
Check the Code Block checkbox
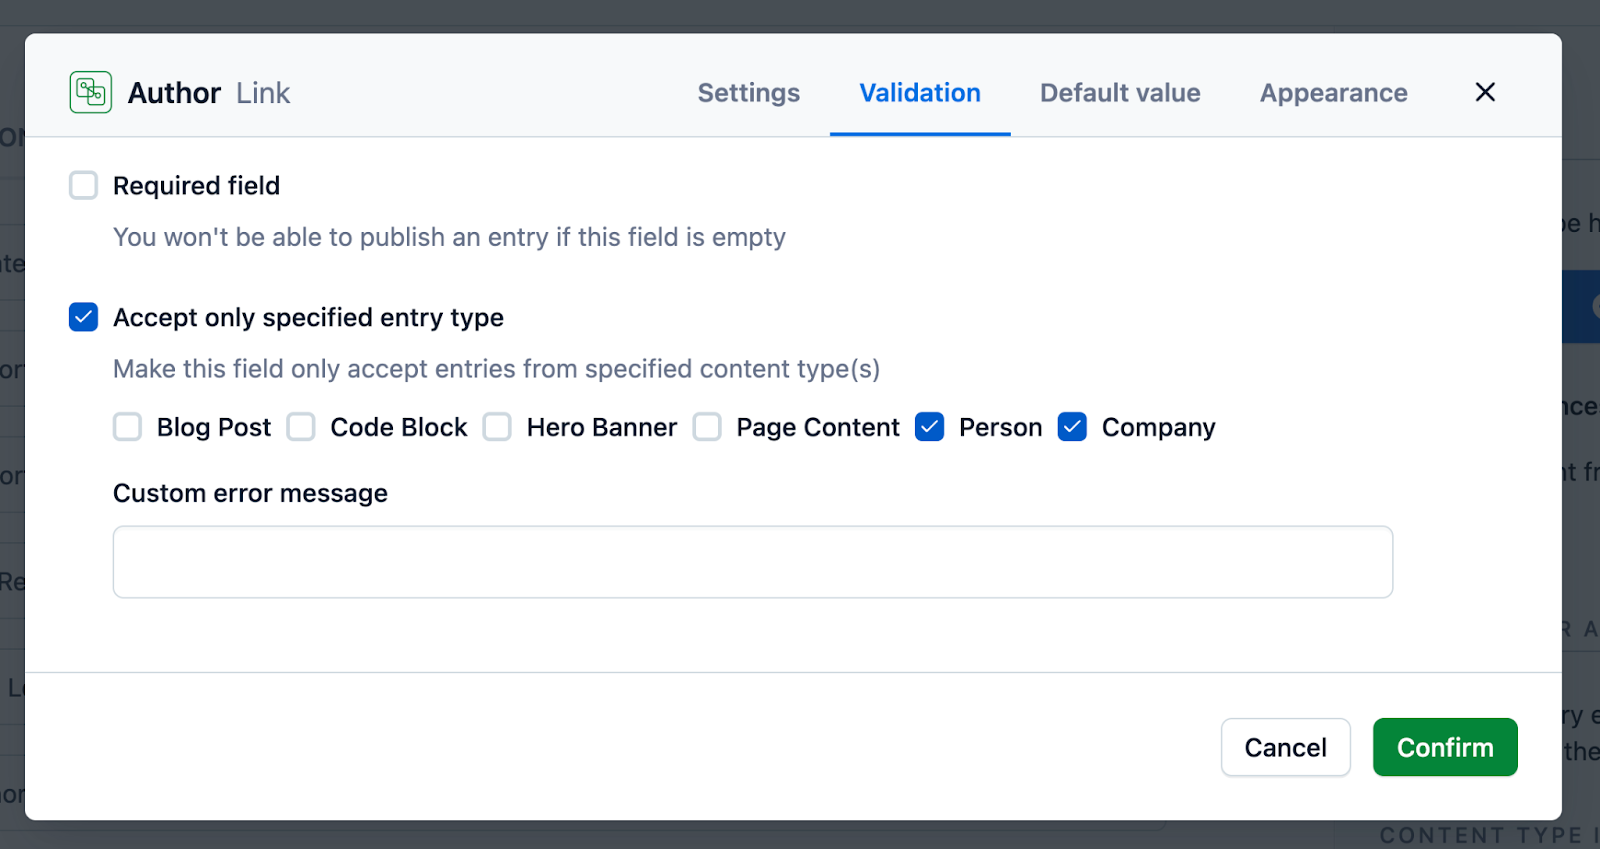(301, 428)
